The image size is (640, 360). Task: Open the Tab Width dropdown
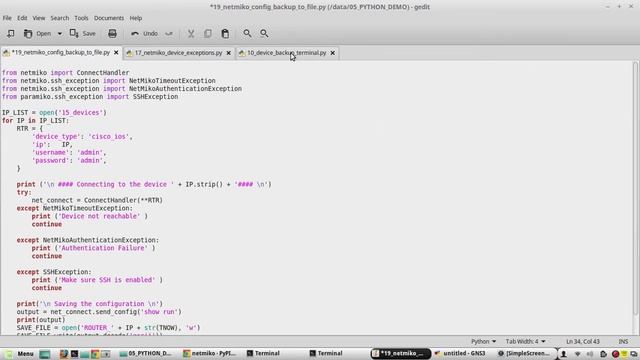[525, 341]
